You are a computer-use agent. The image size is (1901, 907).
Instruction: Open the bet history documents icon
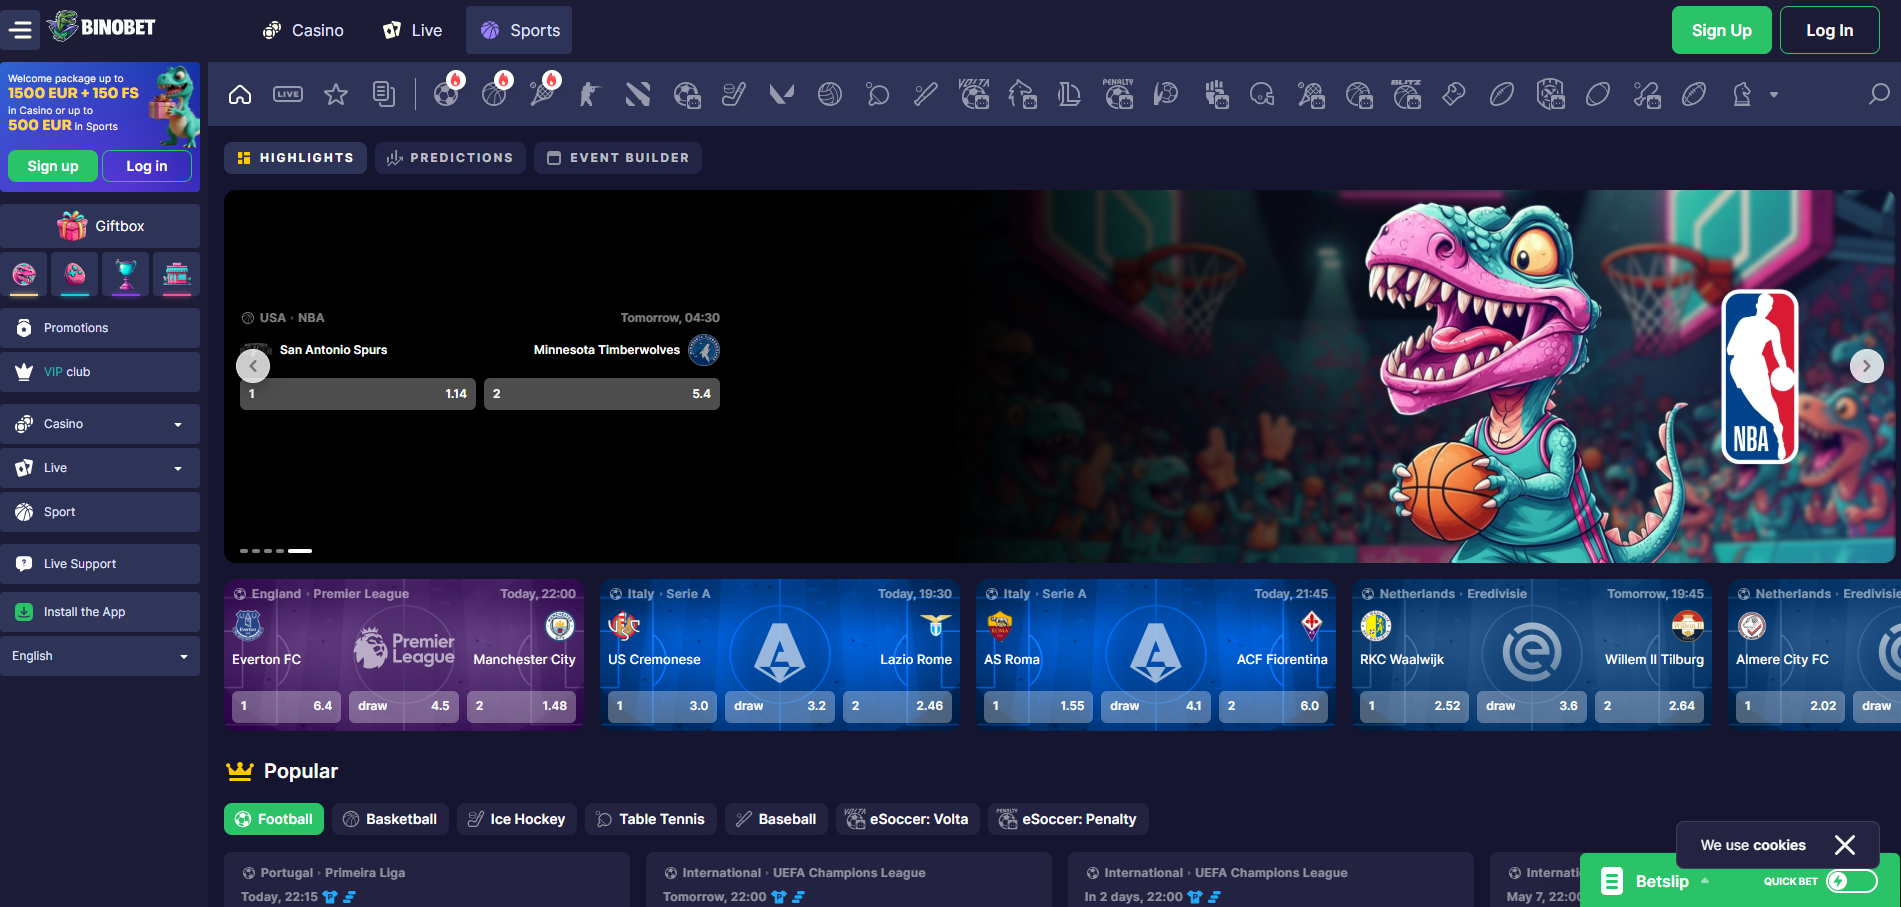384,95
